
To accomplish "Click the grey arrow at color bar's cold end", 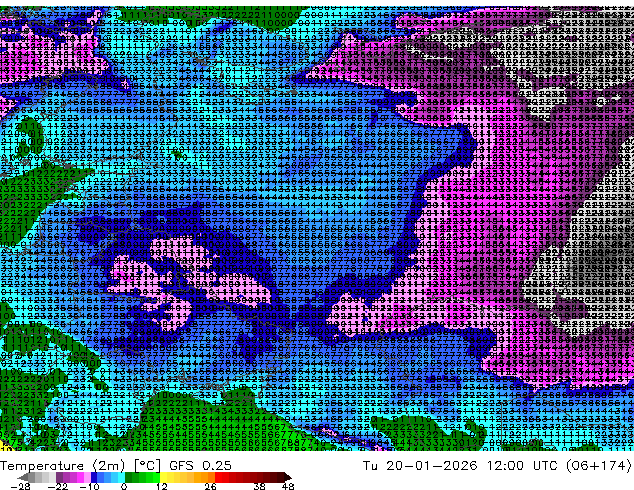I will click(22, 477).
